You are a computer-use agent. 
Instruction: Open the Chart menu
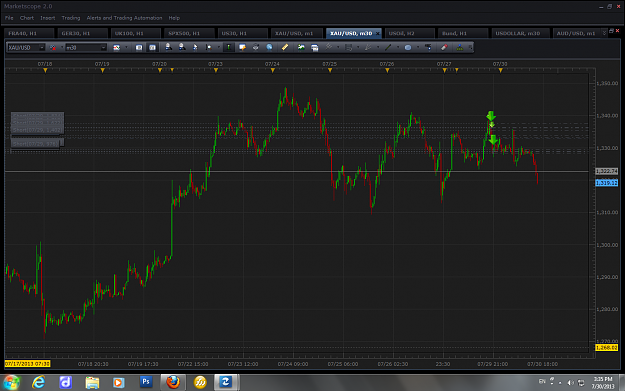click(27, 18)
